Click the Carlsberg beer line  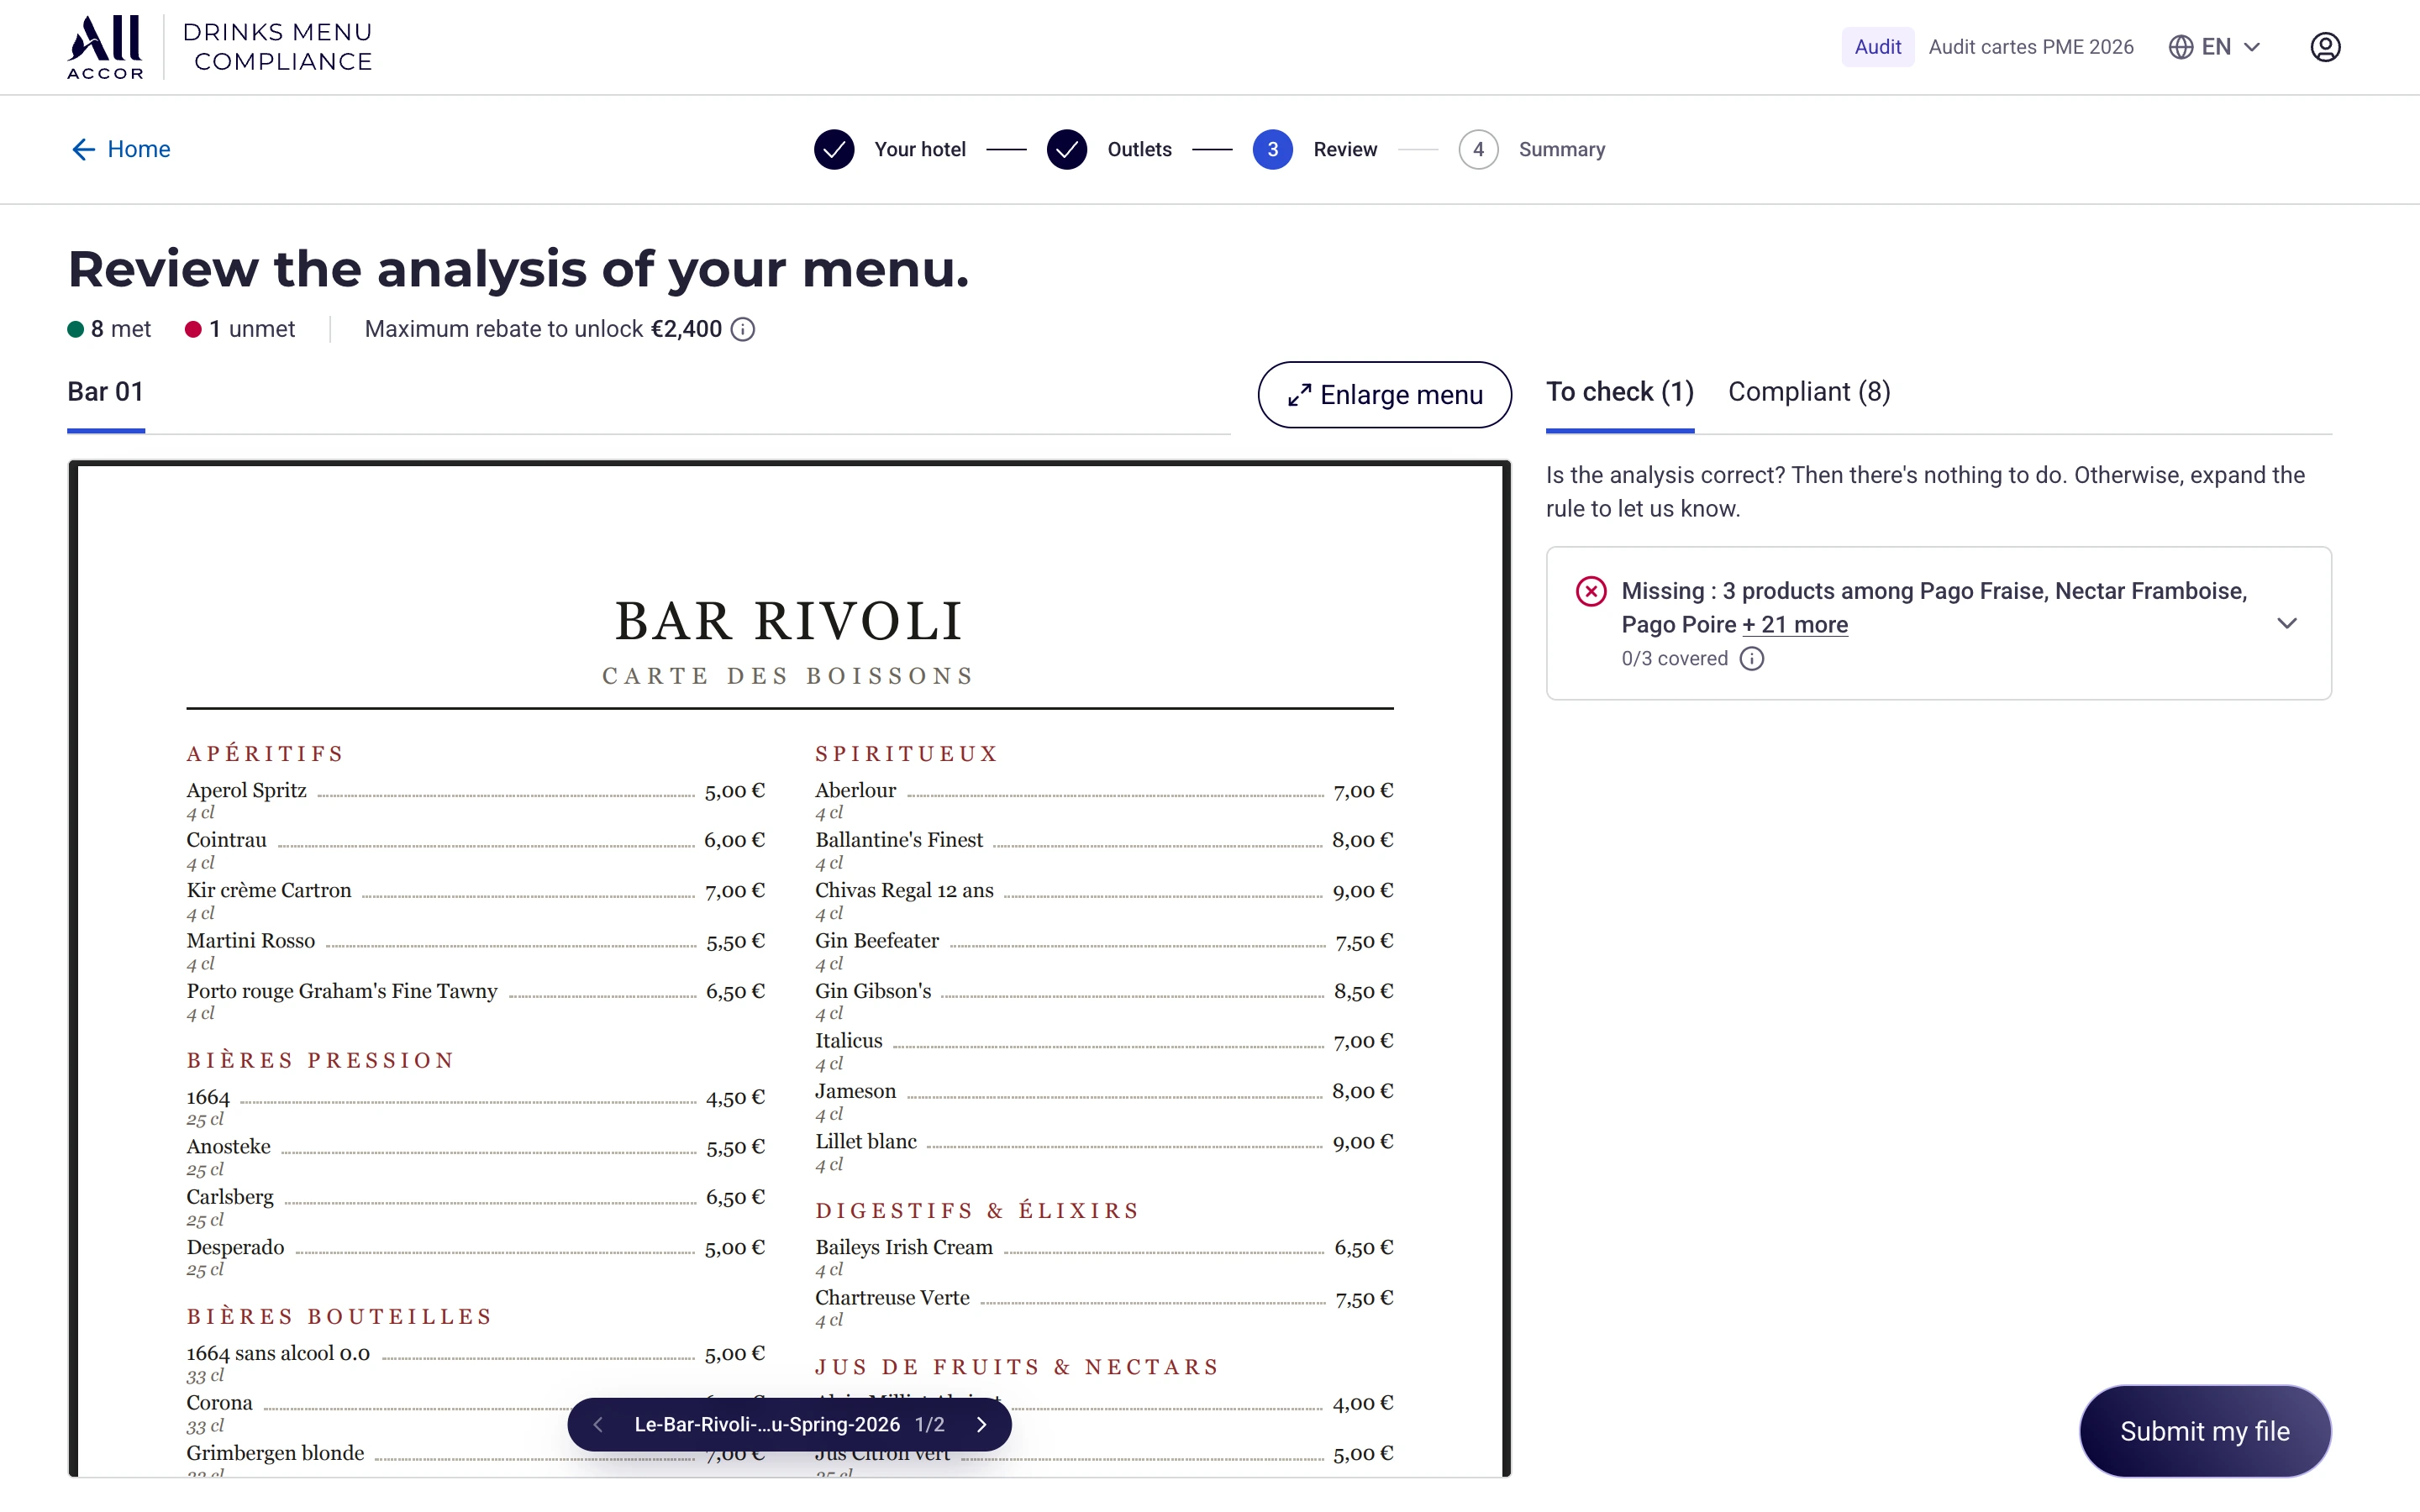pyautogui.click(x=475, y=1197)
